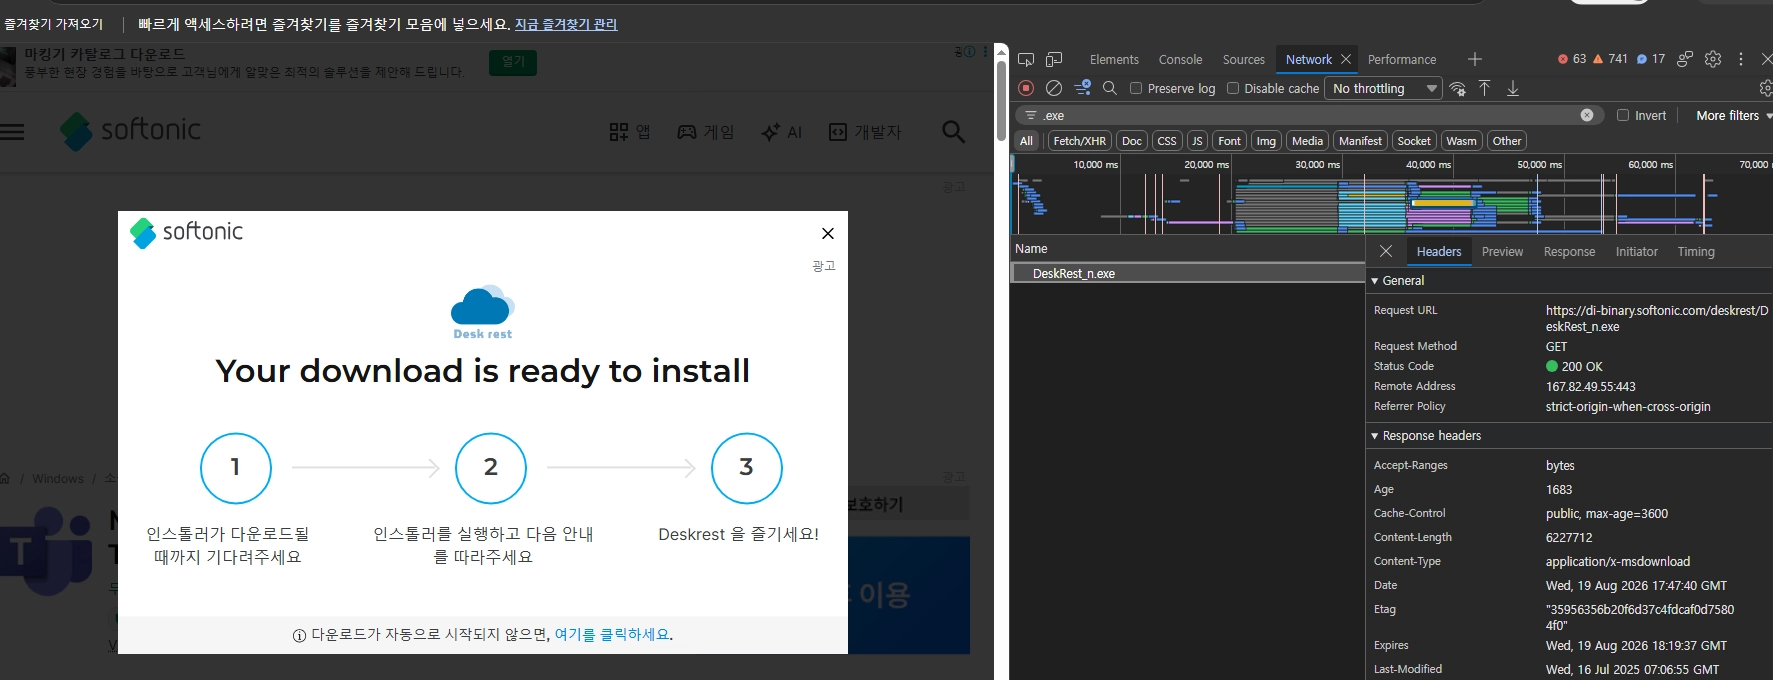Open the No throttling dropdown
This screenshot has width=1773, height=680.
(1383, 88)
